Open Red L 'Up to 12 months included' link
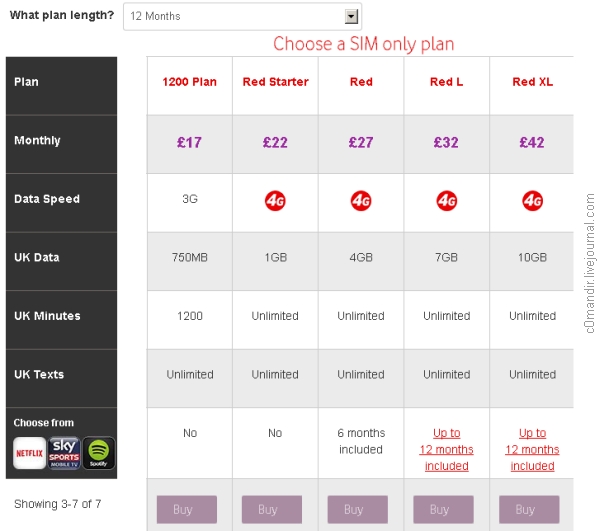This screenshot has height=531, width=600. click(447, 450)
